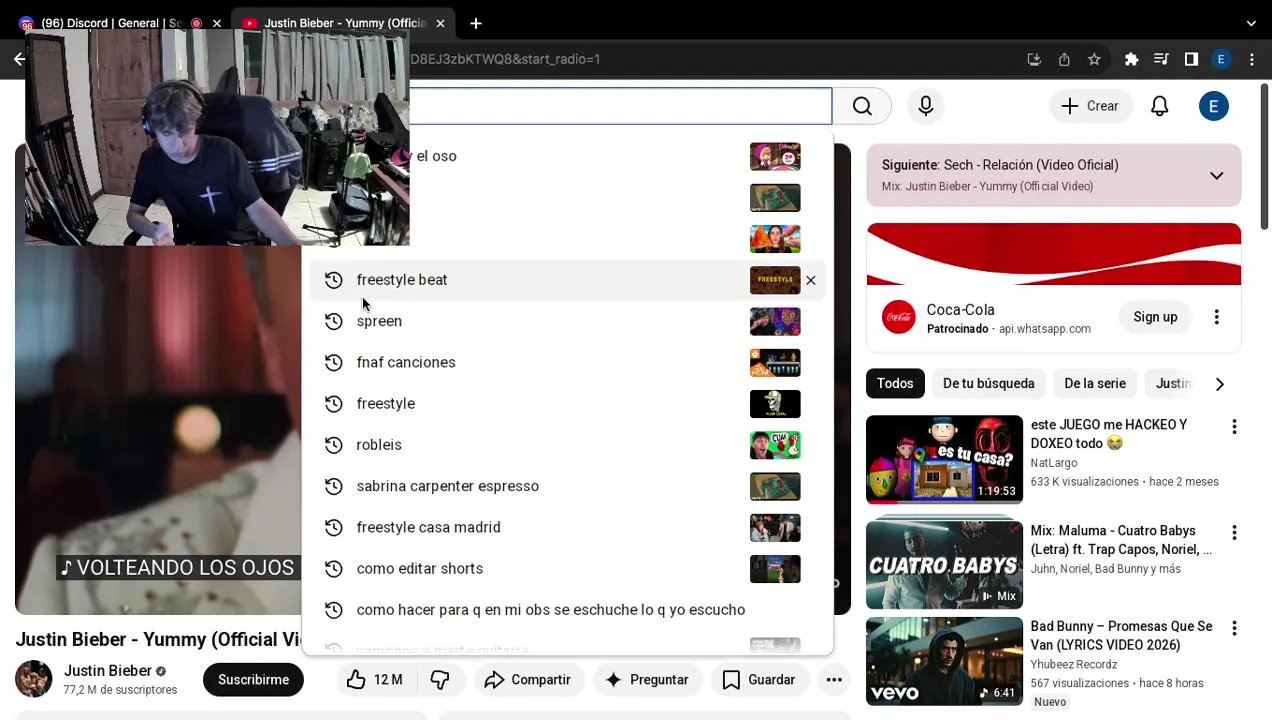Choose 'sabrina carpenter espresso' suggestion

coord(567,486)
